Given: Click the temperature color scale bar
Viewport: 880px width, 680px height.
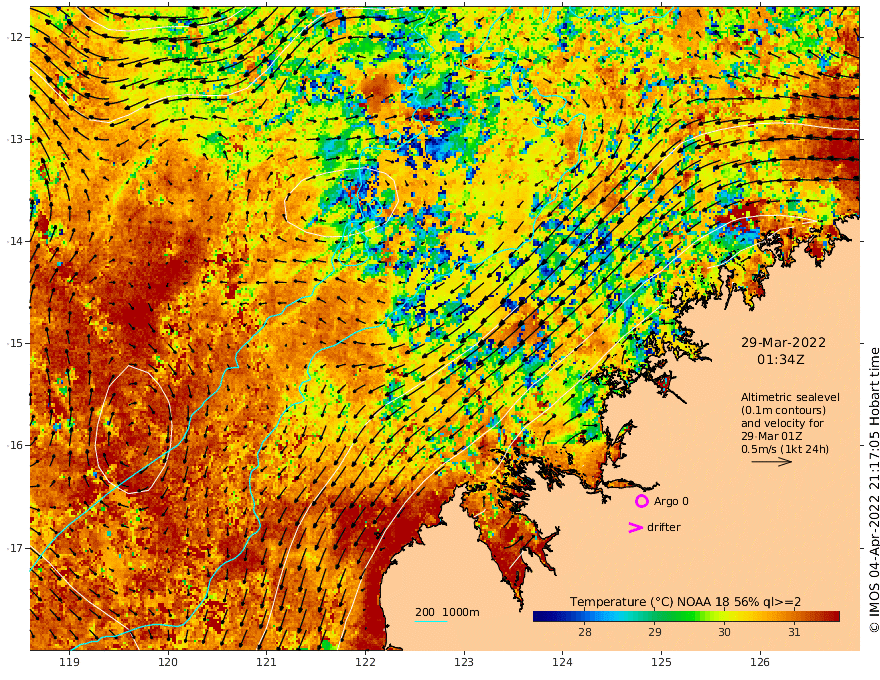Looking at the screenshot, I should click(x=686, y=617).
